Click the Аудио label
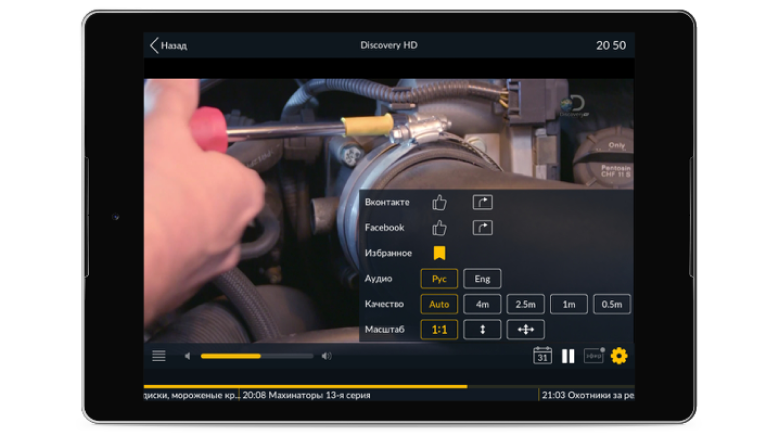Viewport: 778px width, 438px height. click(378, 279)
